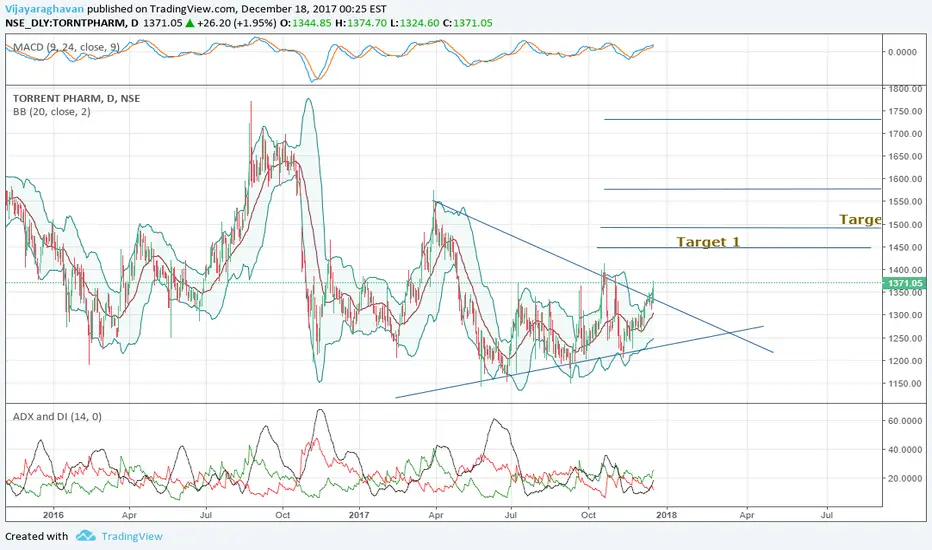This screenshot has width=932, height=550.
Task: Click the current price tag 1371.05
Action: coord(905,284)
